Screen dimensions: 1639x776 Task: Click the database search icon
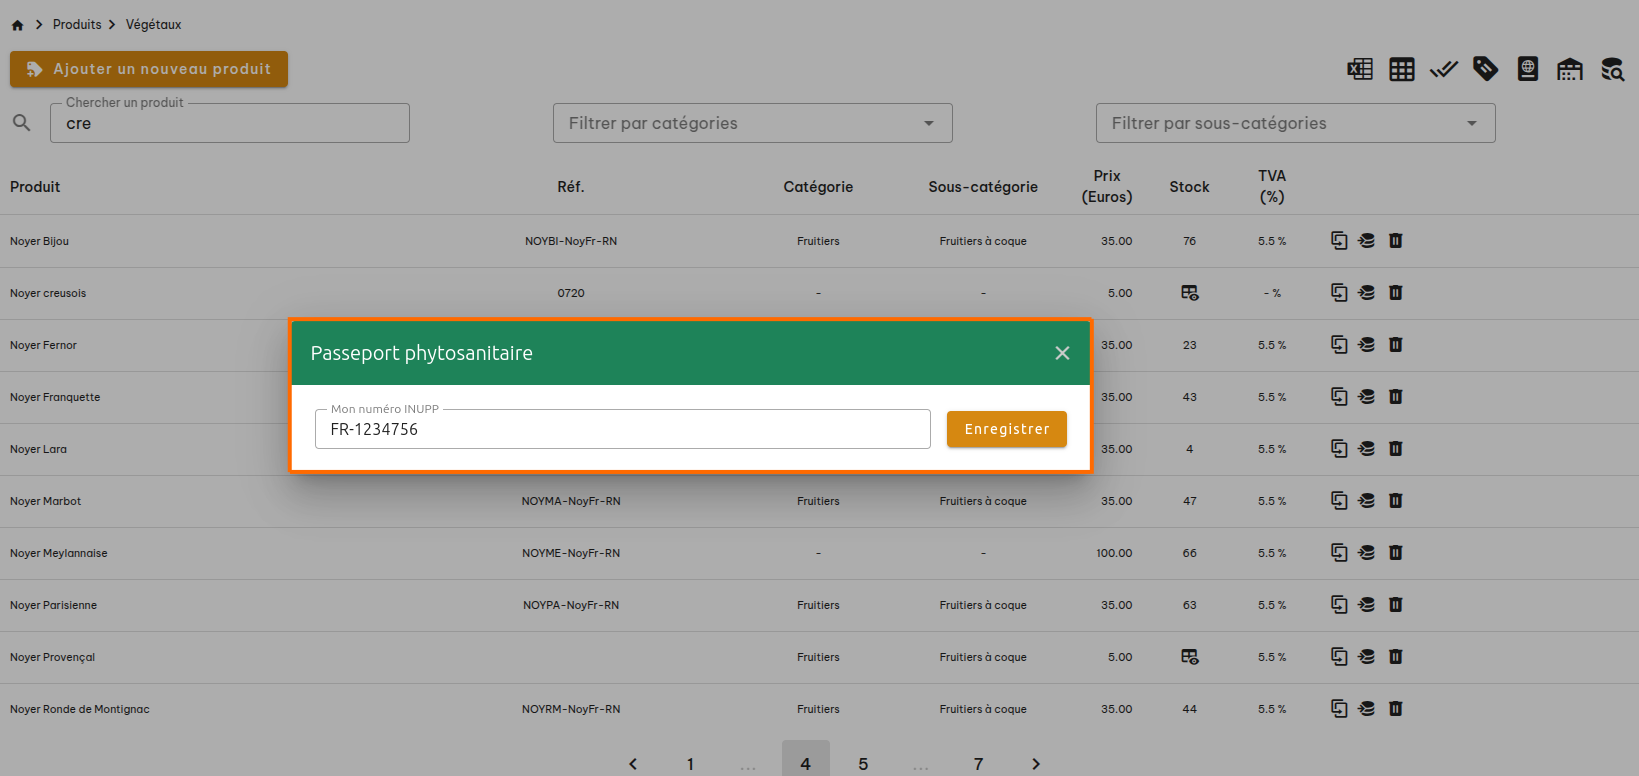pos(1612,69)
